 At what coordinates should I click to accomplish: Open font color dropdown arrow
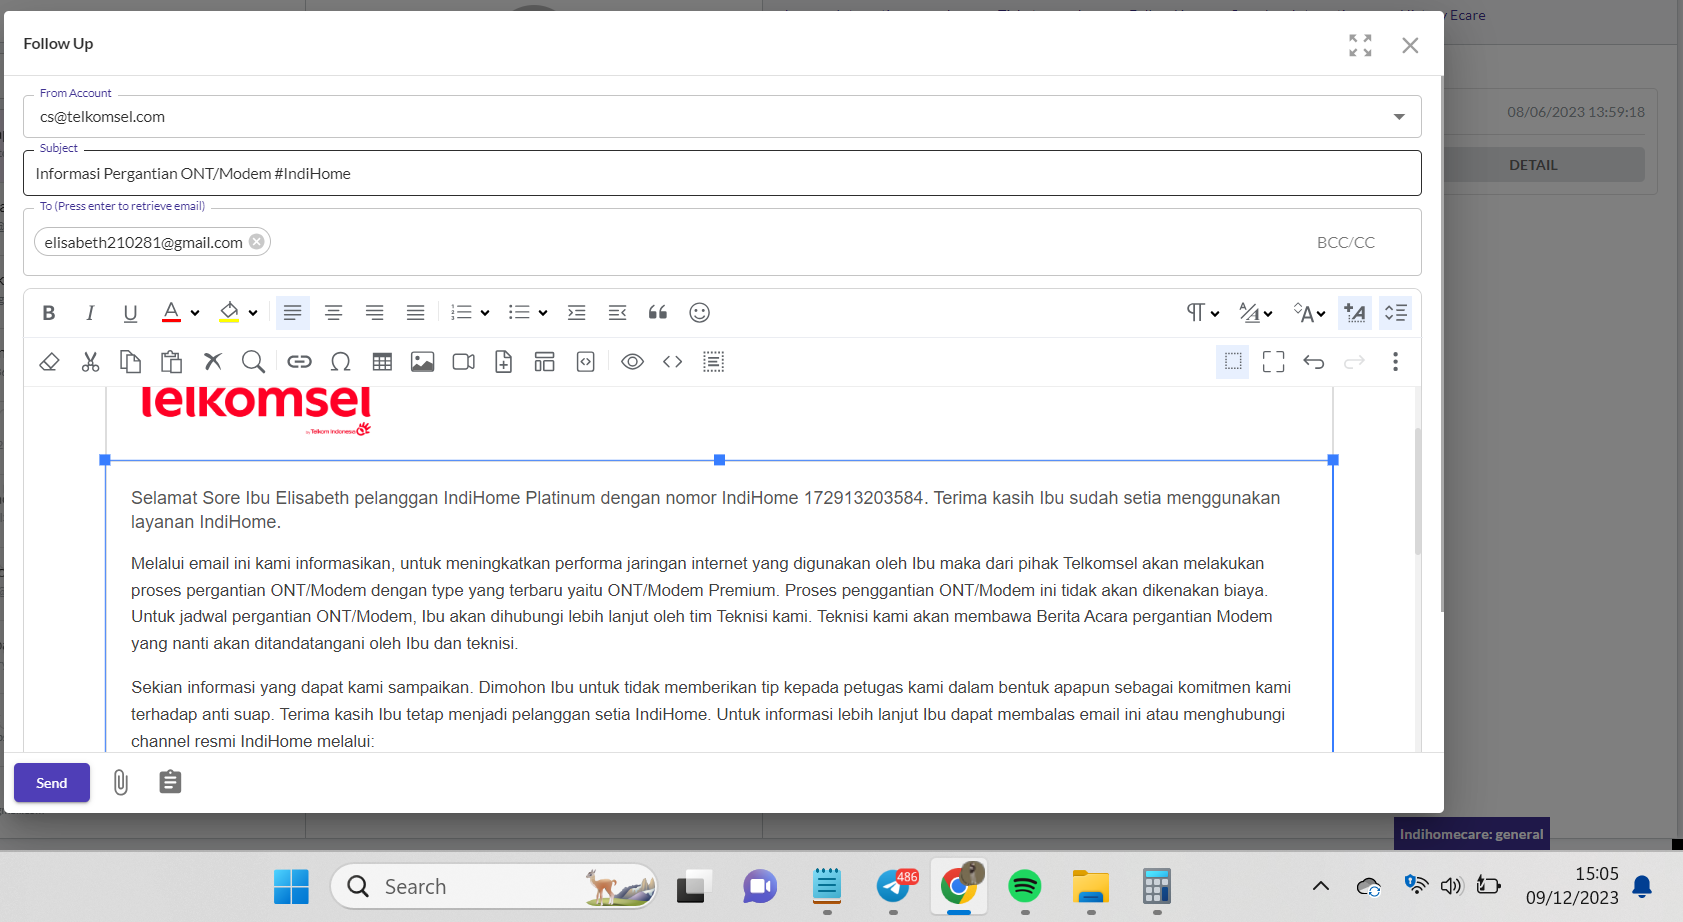(x=195, y=313)
